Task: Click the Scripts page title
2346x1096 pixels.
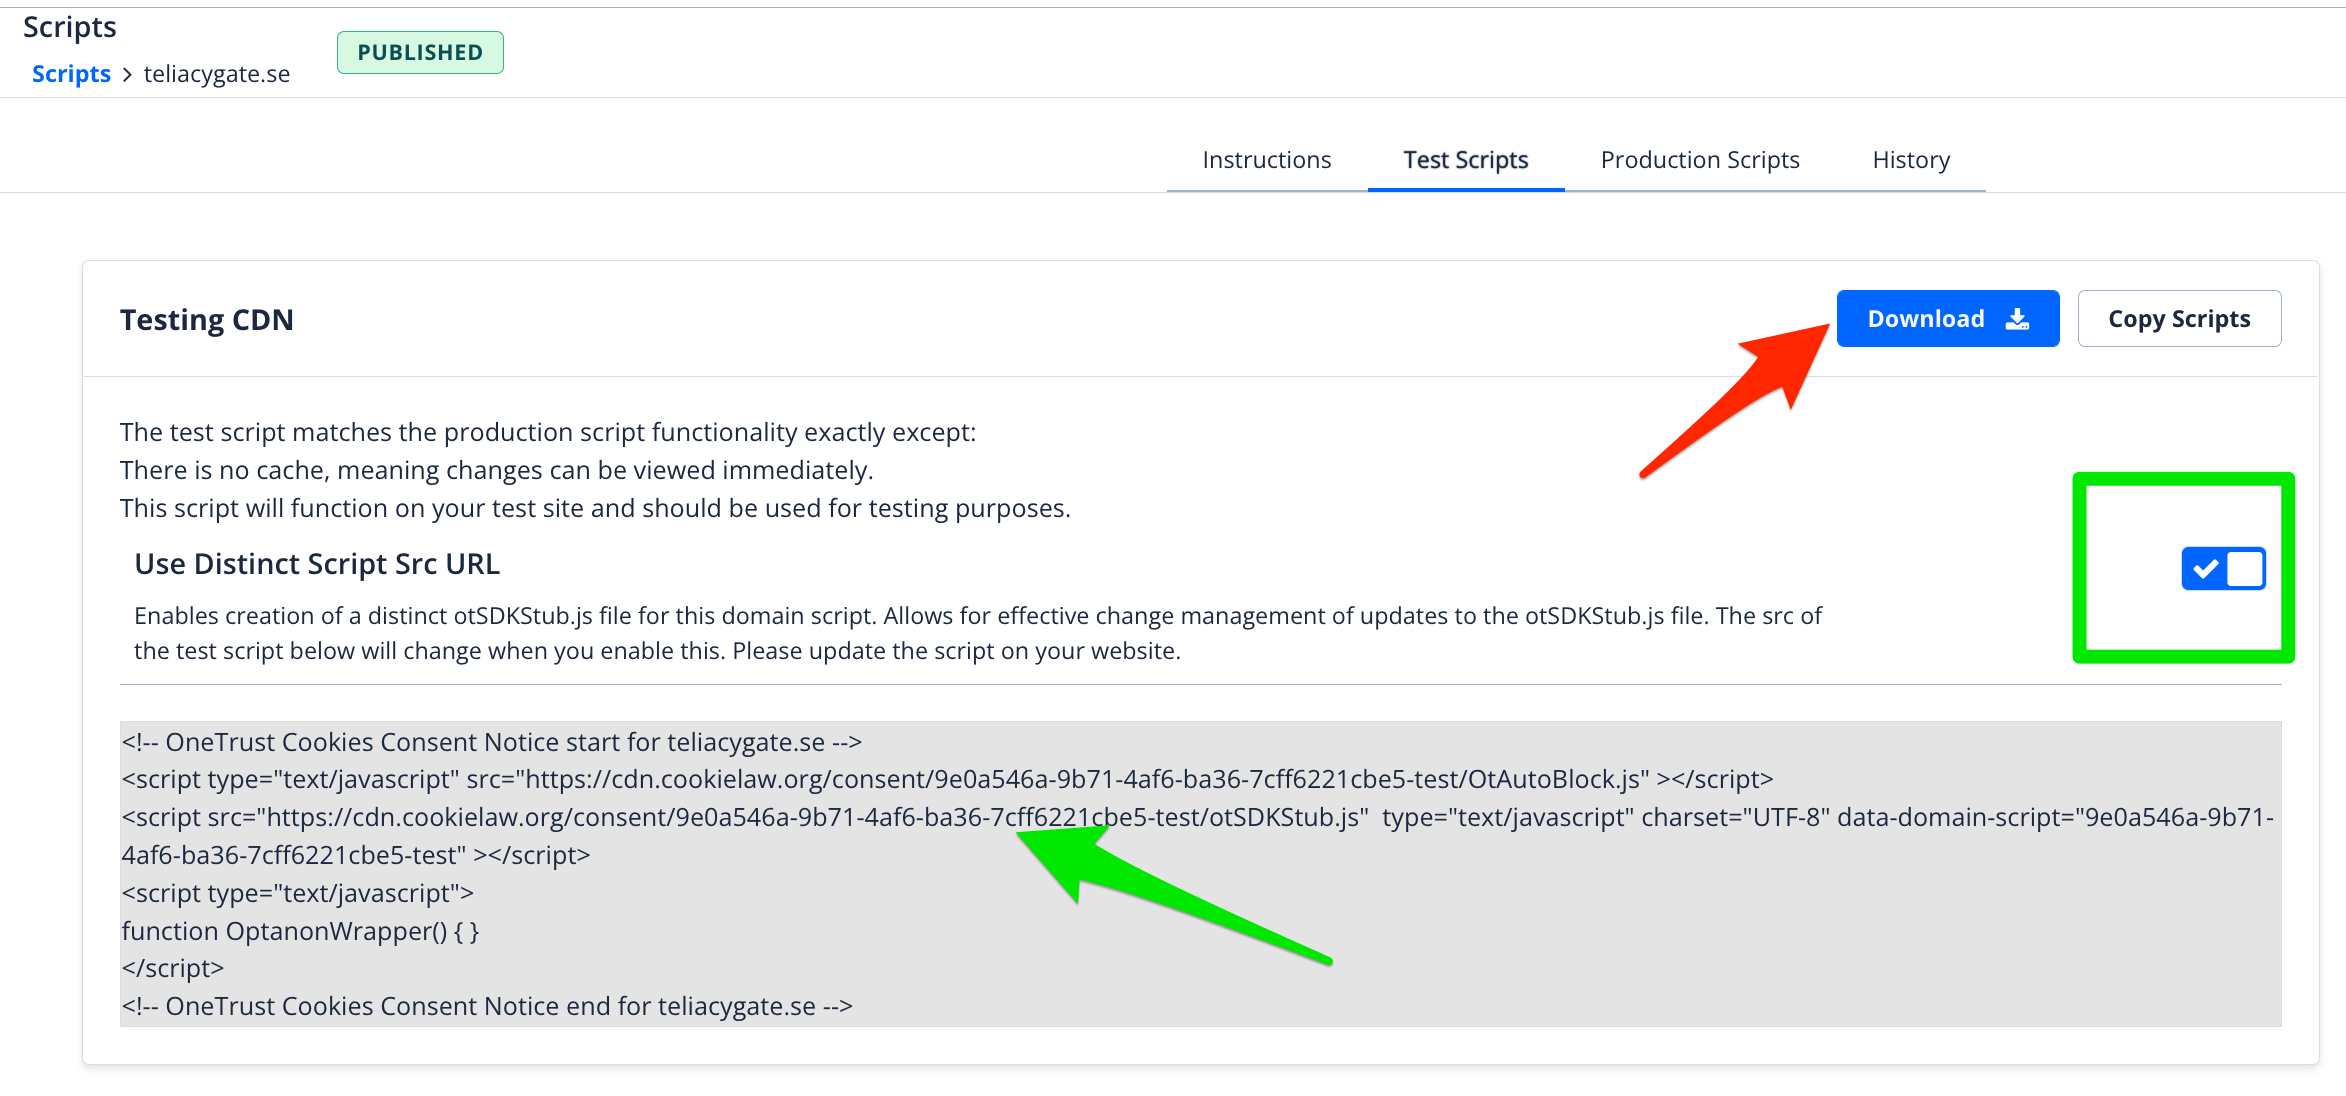Action: click(x=70, y=27)
